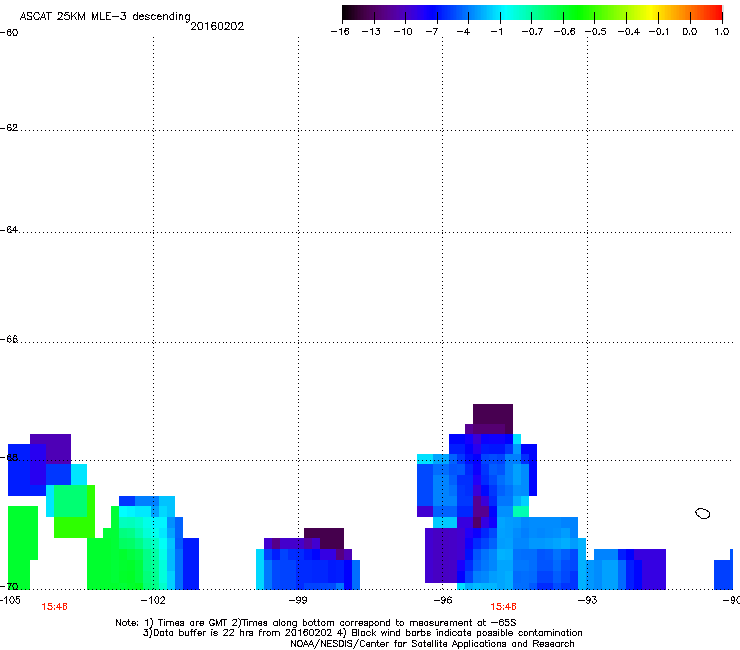740x650 pixels.
Task: Click the title "ASCAT 25KM MLE-3 descending"
Action: [x=105, y=17]
